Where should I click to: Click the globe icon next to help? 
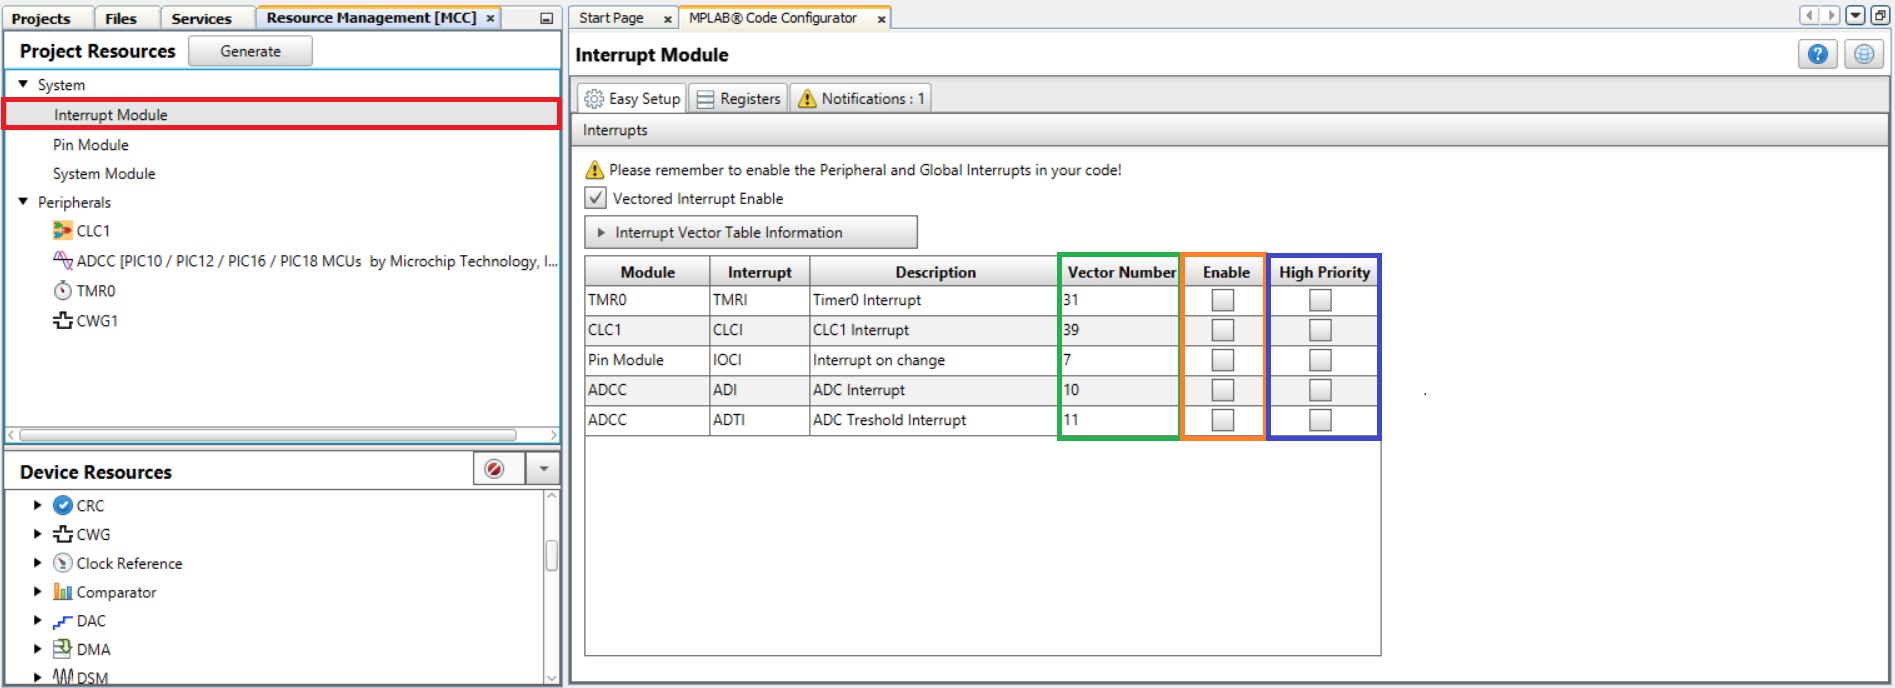click(x=1863, y=54)
